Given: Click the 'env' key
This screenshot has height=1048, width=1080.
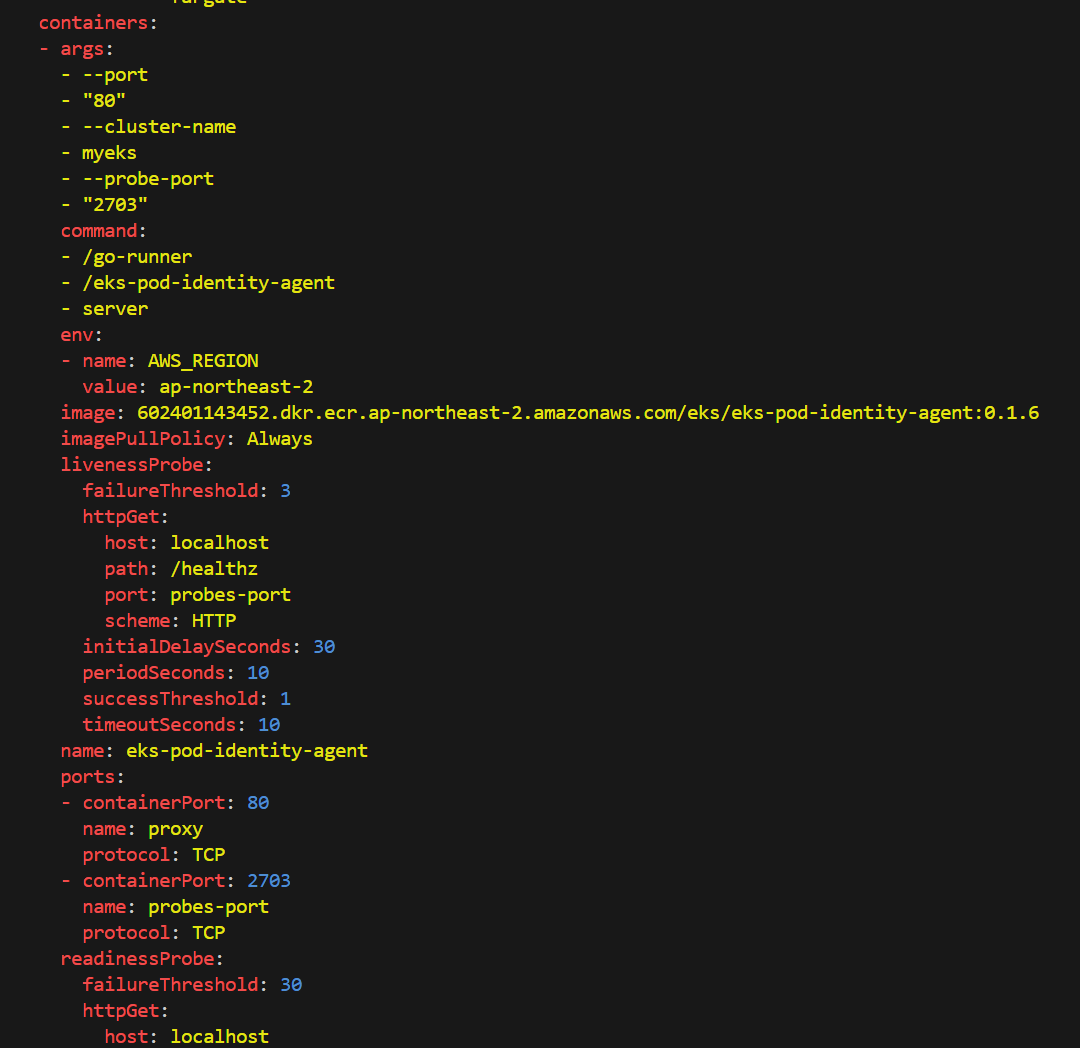Looking at the screenshot, I should [x=76, y=335].
